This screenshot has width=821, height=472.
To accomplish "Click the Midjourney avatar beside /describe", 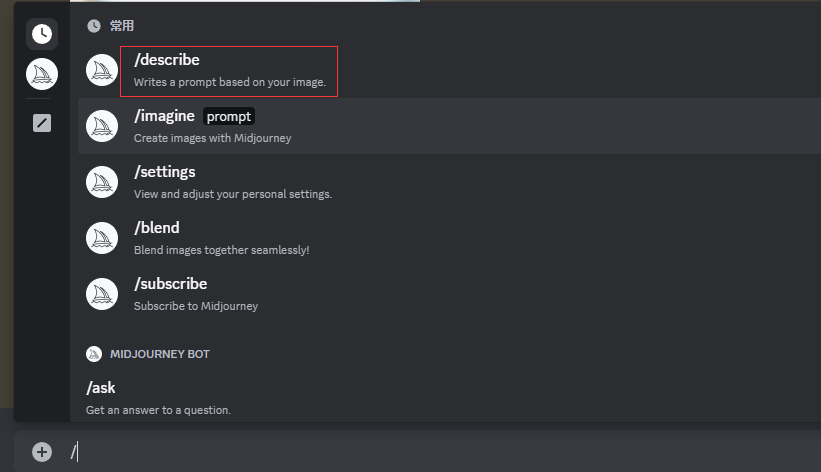I will [x=102, y=70].
